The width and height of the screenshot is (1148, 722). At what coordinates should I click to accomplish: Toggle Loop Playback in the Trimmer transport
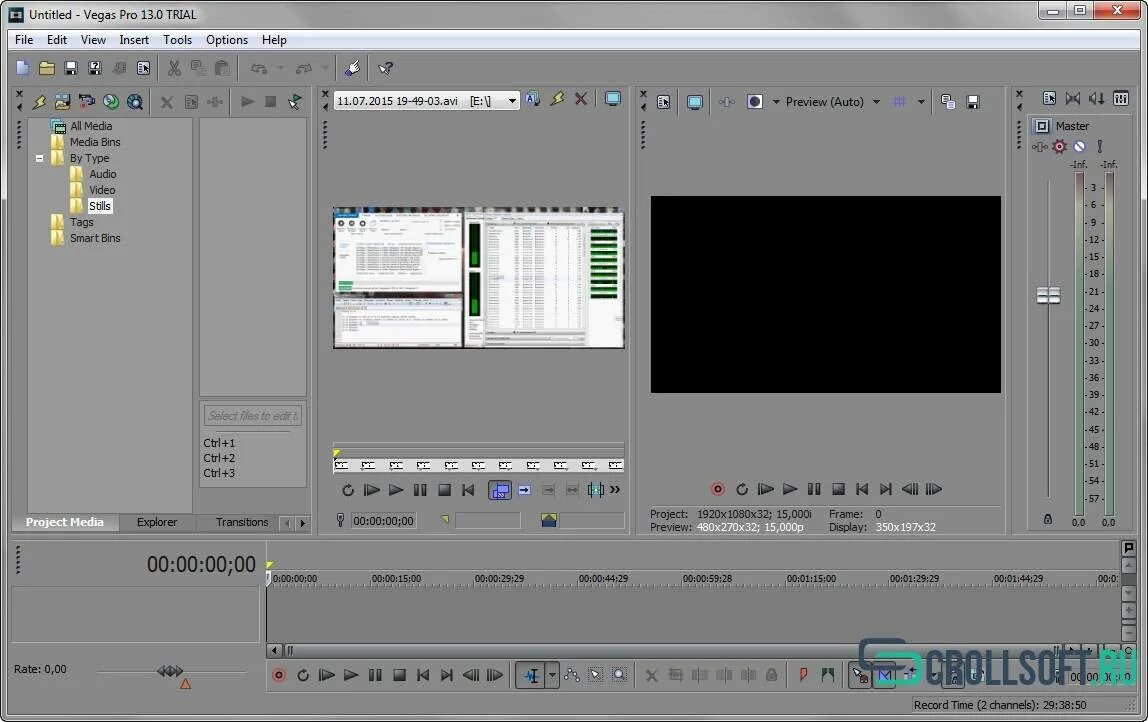[x=348, y=490]
